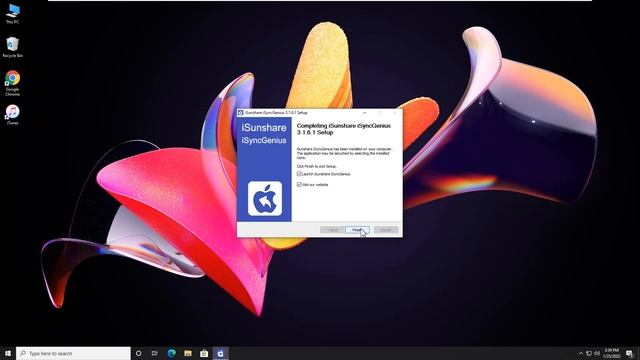Click the 'iSyncGenius' text in the blue panel
Image resolution: width=640 pixels, height=360 pixels.
(x=264, y=140)
